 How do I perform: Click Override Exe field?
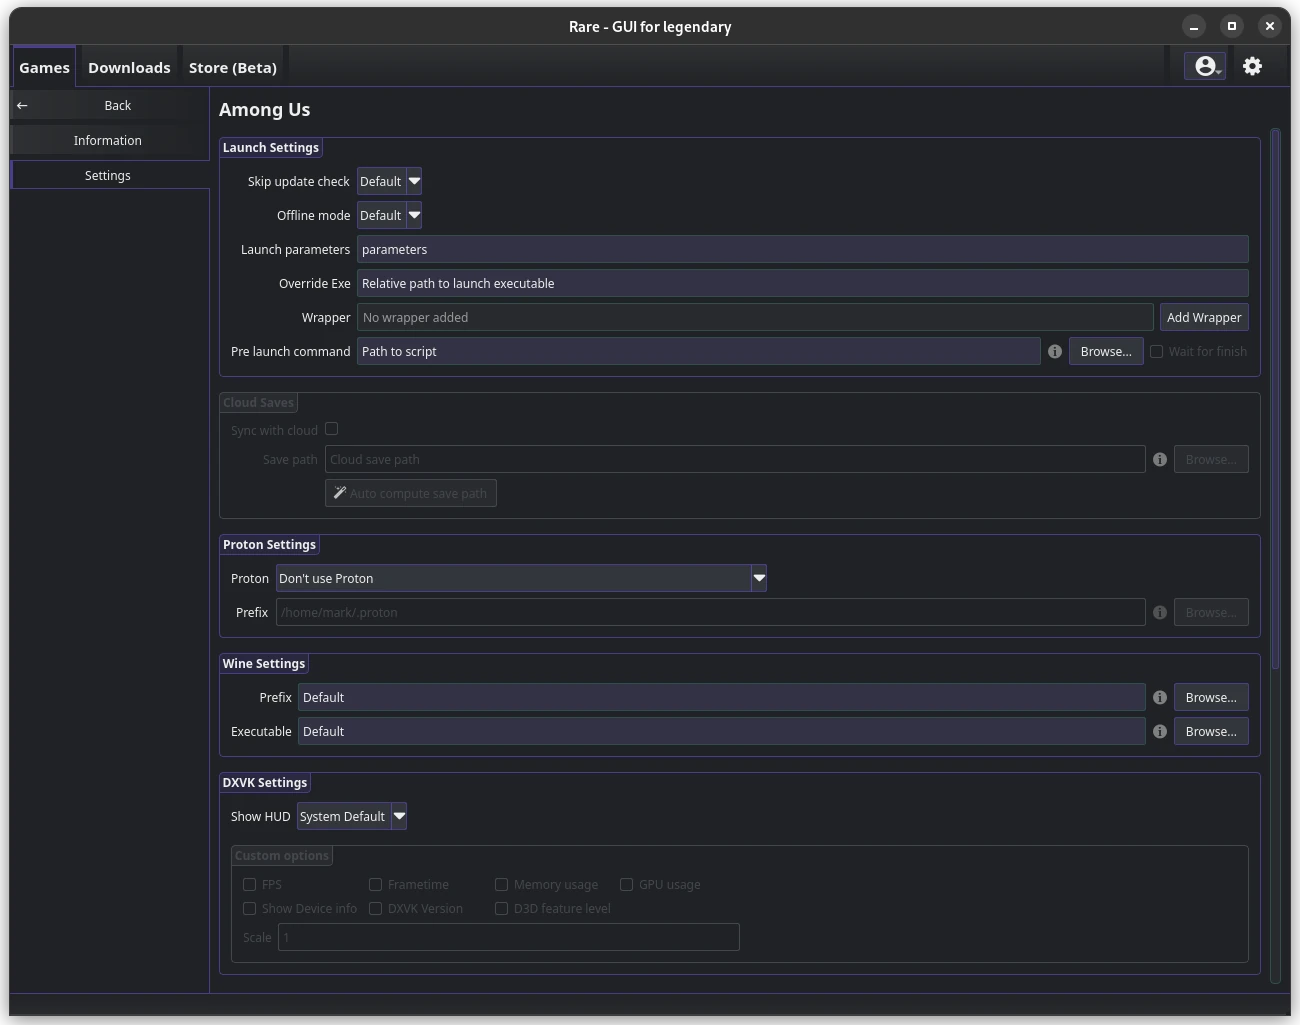[x=803, y=283]
